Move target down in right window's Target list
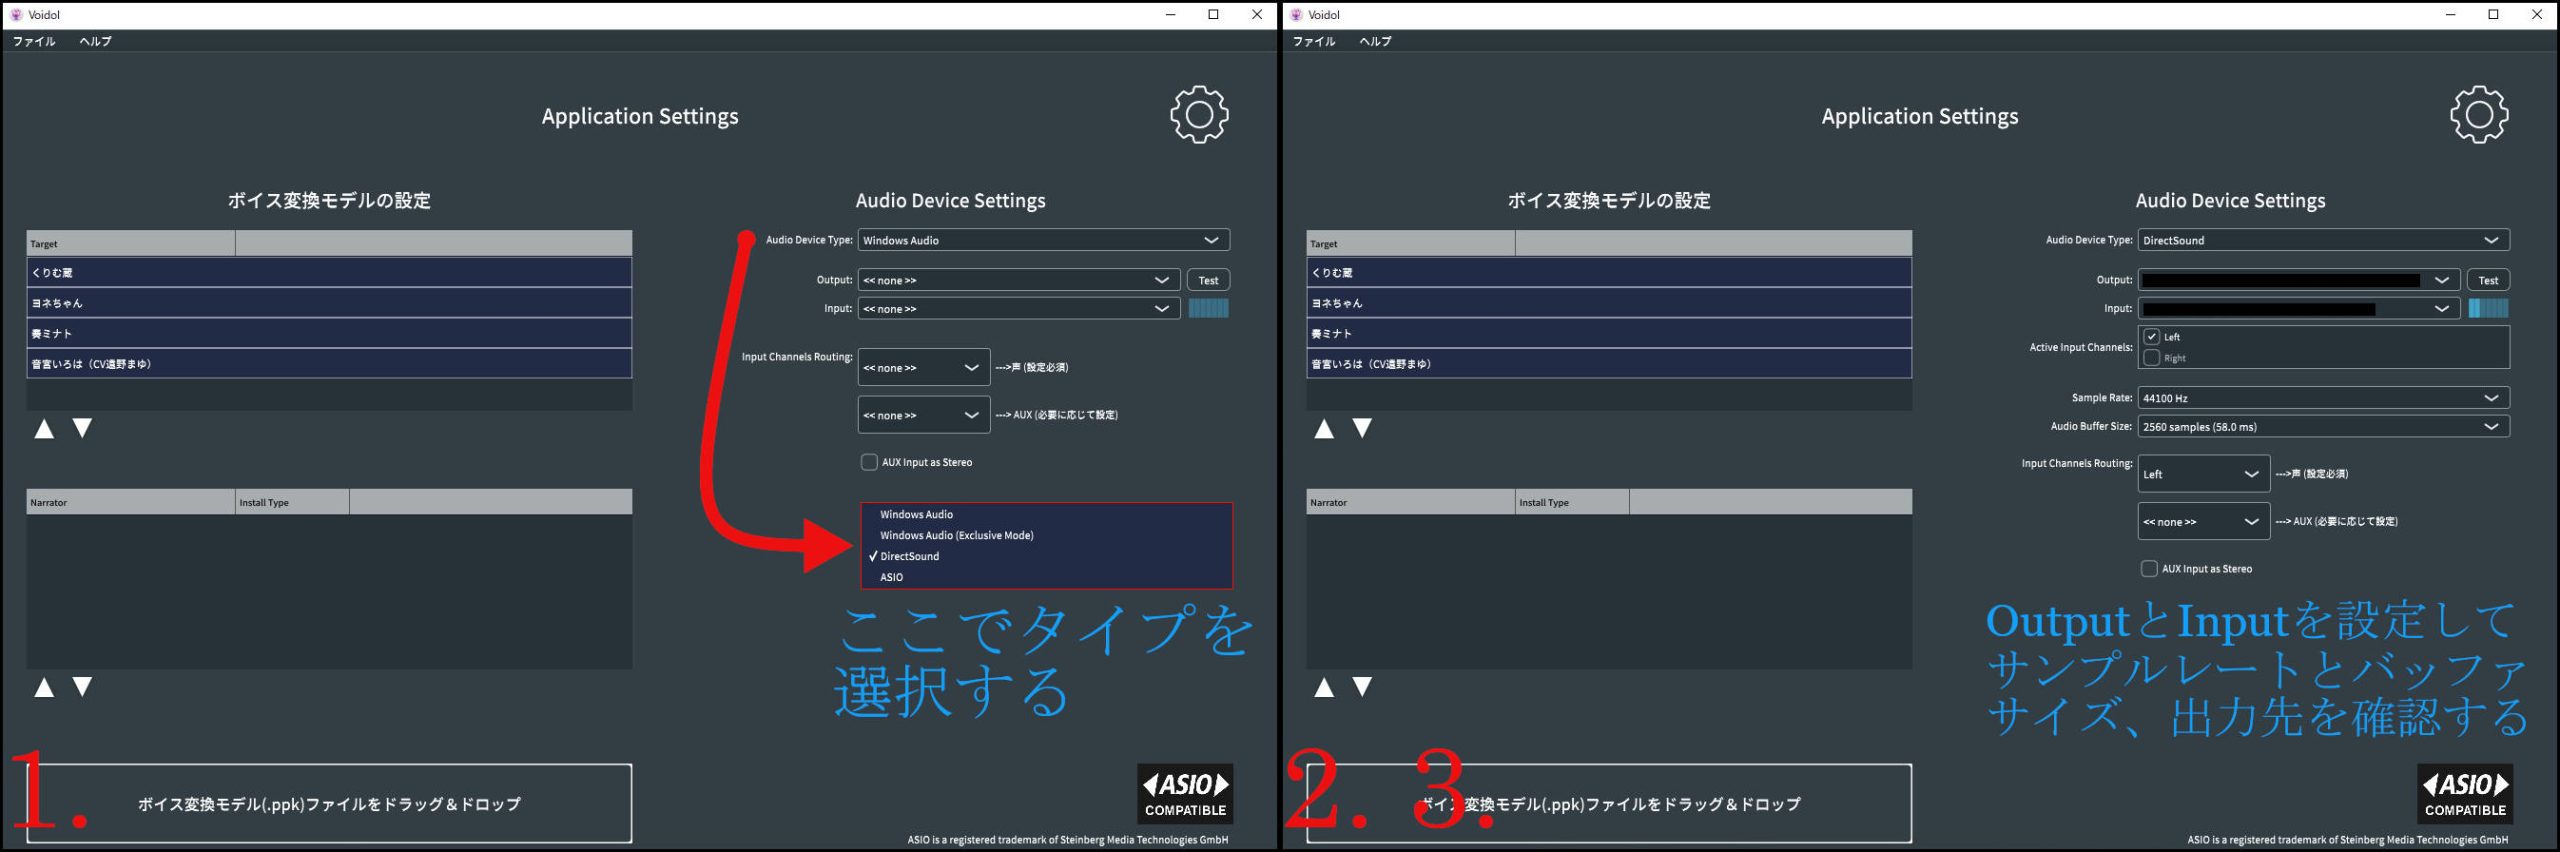The width and height of the screenshot is (2560, 852). click(x=1362, y=428)
